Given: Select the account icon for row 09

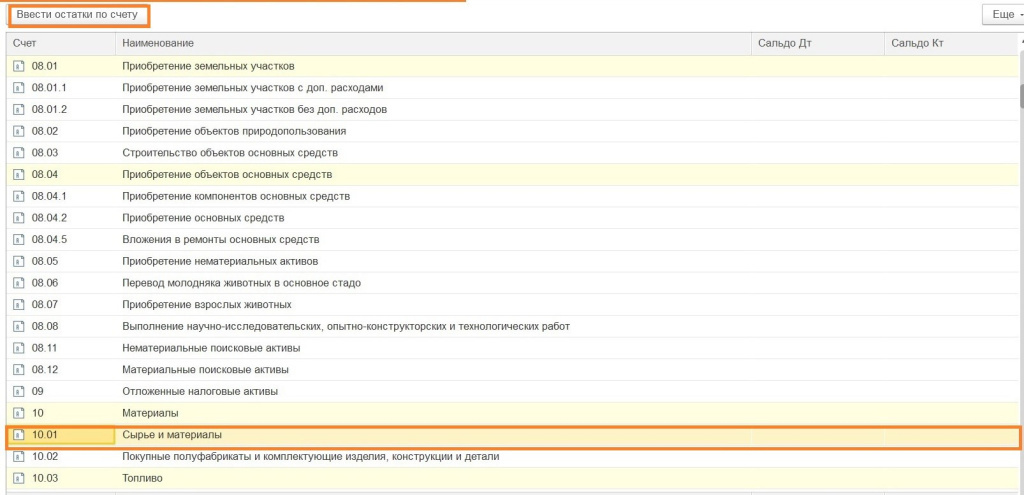Looking at the screenshot, I should 18,391.
